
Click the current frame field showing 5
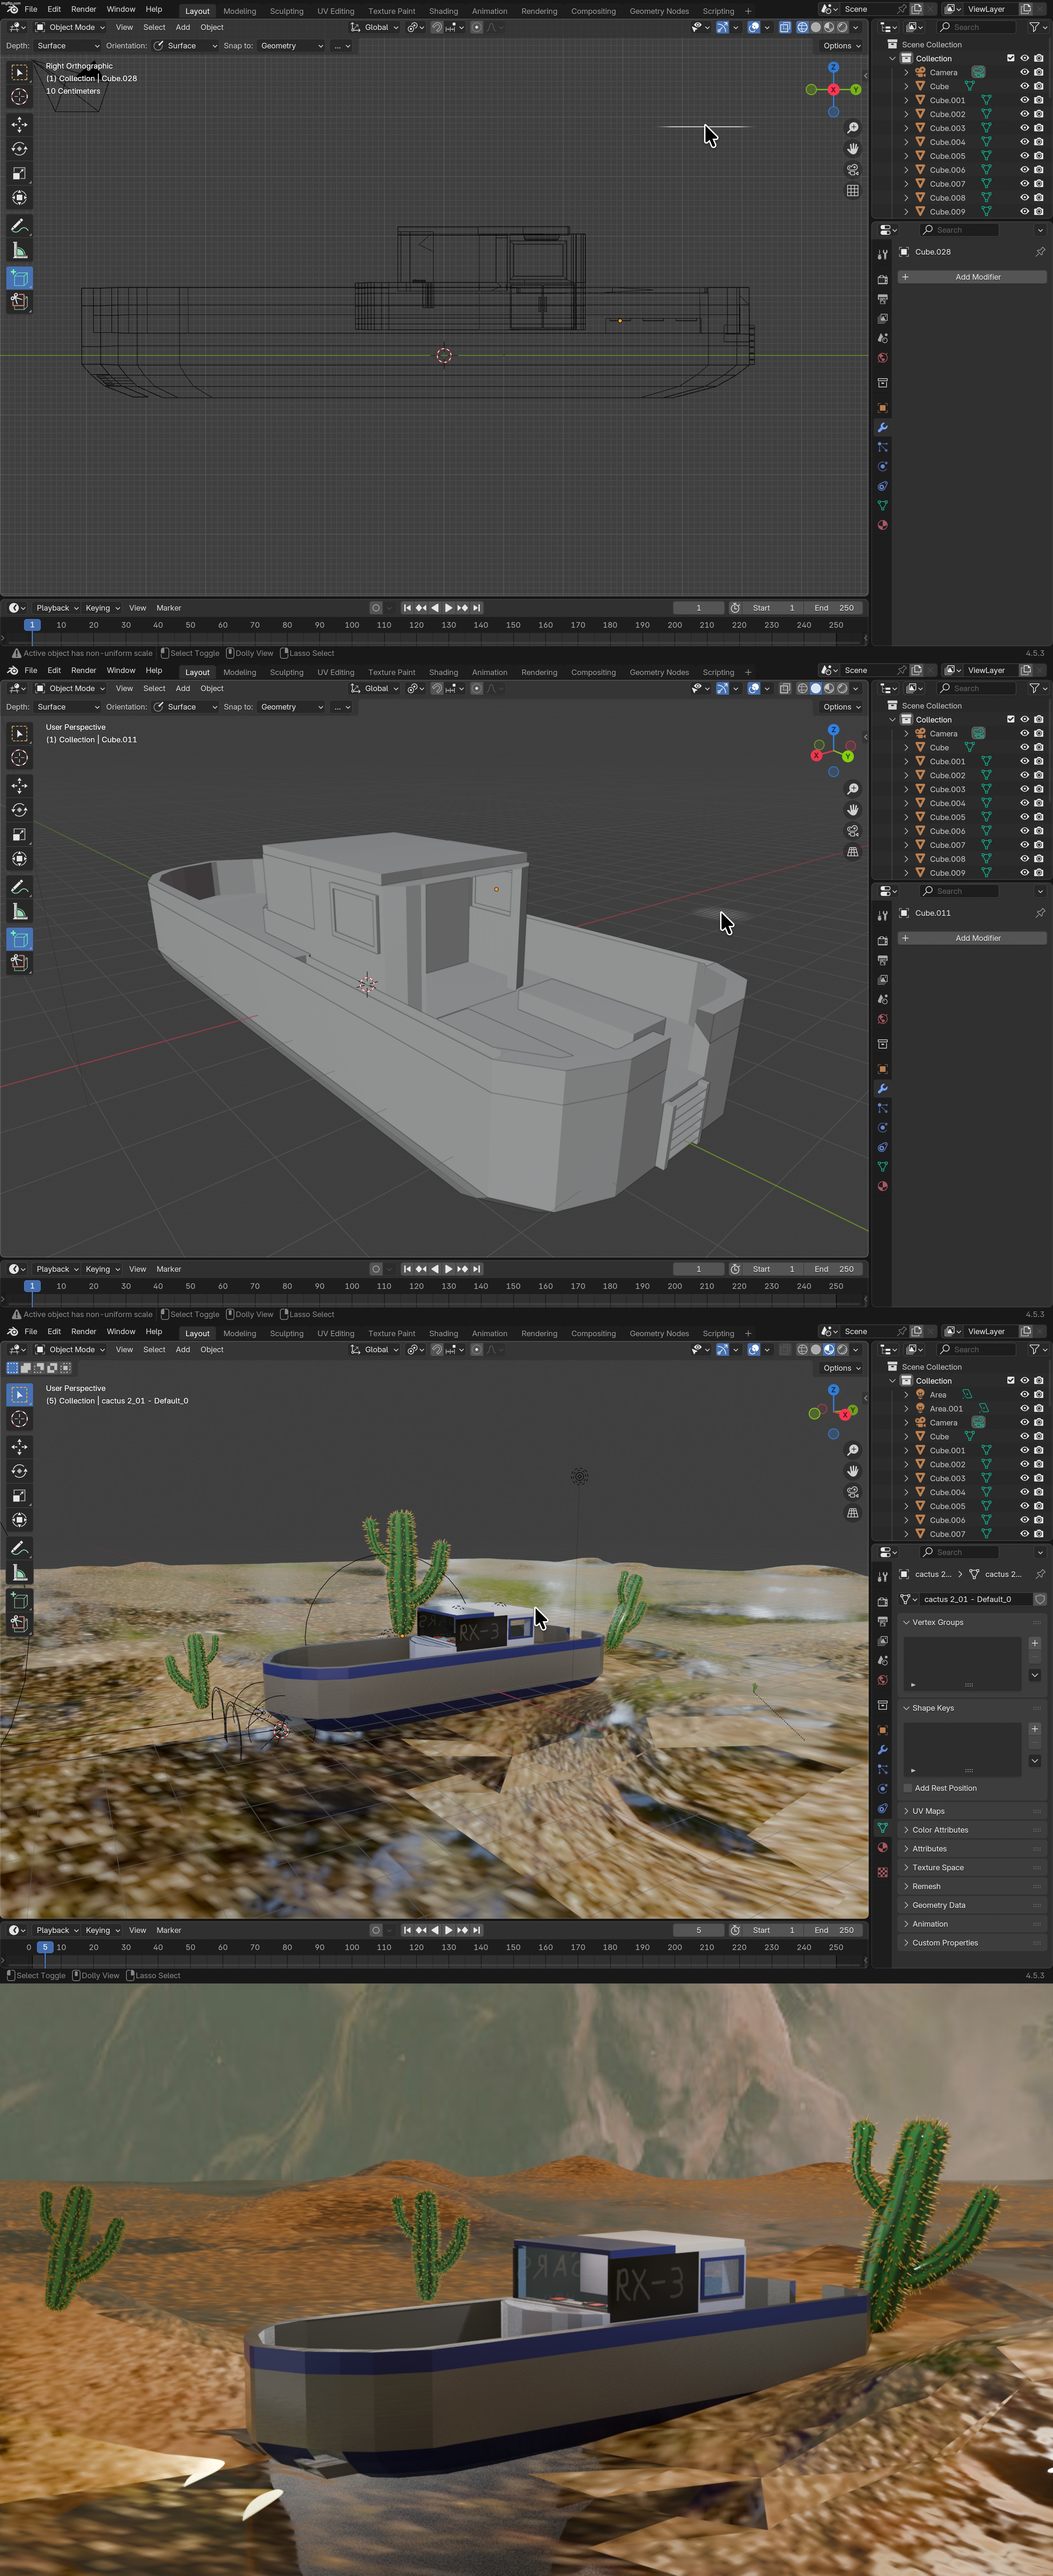tap(698, 1930)
